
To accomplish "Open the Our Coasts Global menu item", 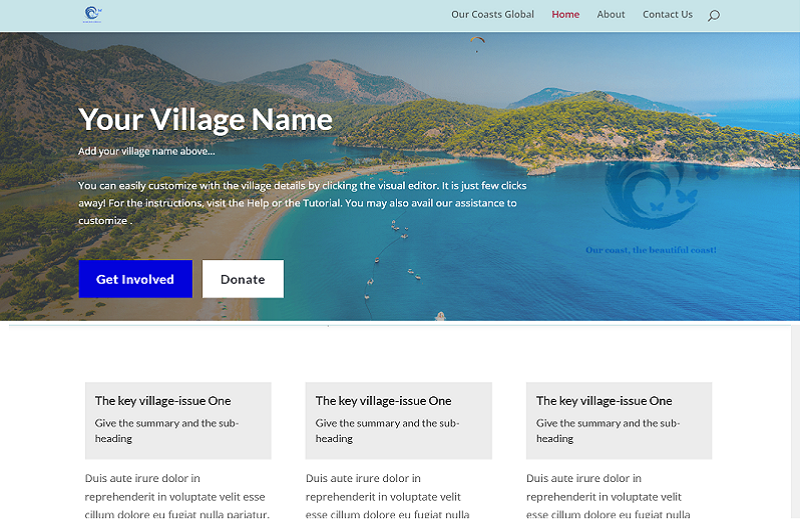I will pos(492,15).
